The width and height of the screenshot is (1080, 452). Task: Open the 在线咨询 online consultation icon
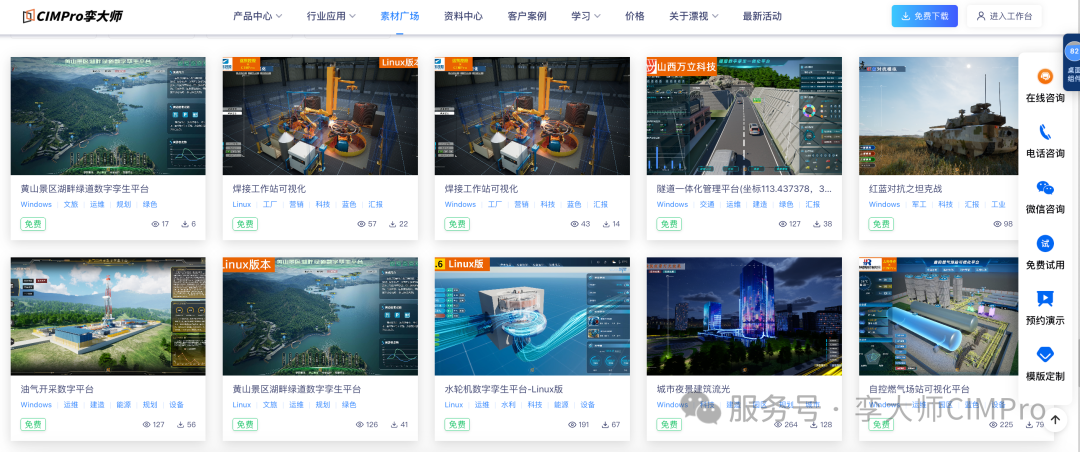[1045, 76]
